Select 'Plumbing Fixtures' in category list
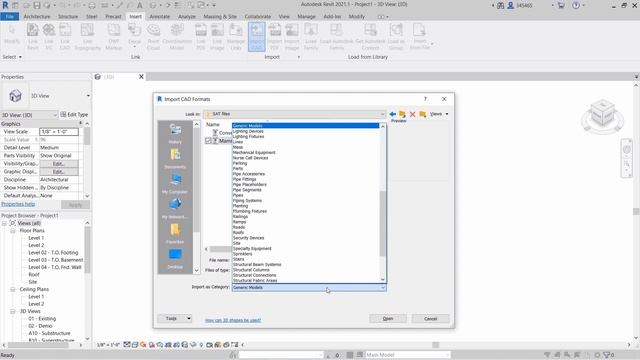The height and width of the screenshot is (360, 640). pos(249,211)
